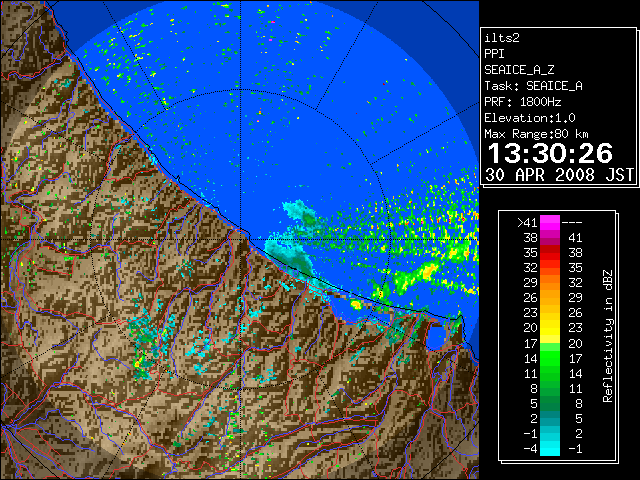Click the teal '2' legend color
The image size is (640, 480).
click(x=550, y=418)
